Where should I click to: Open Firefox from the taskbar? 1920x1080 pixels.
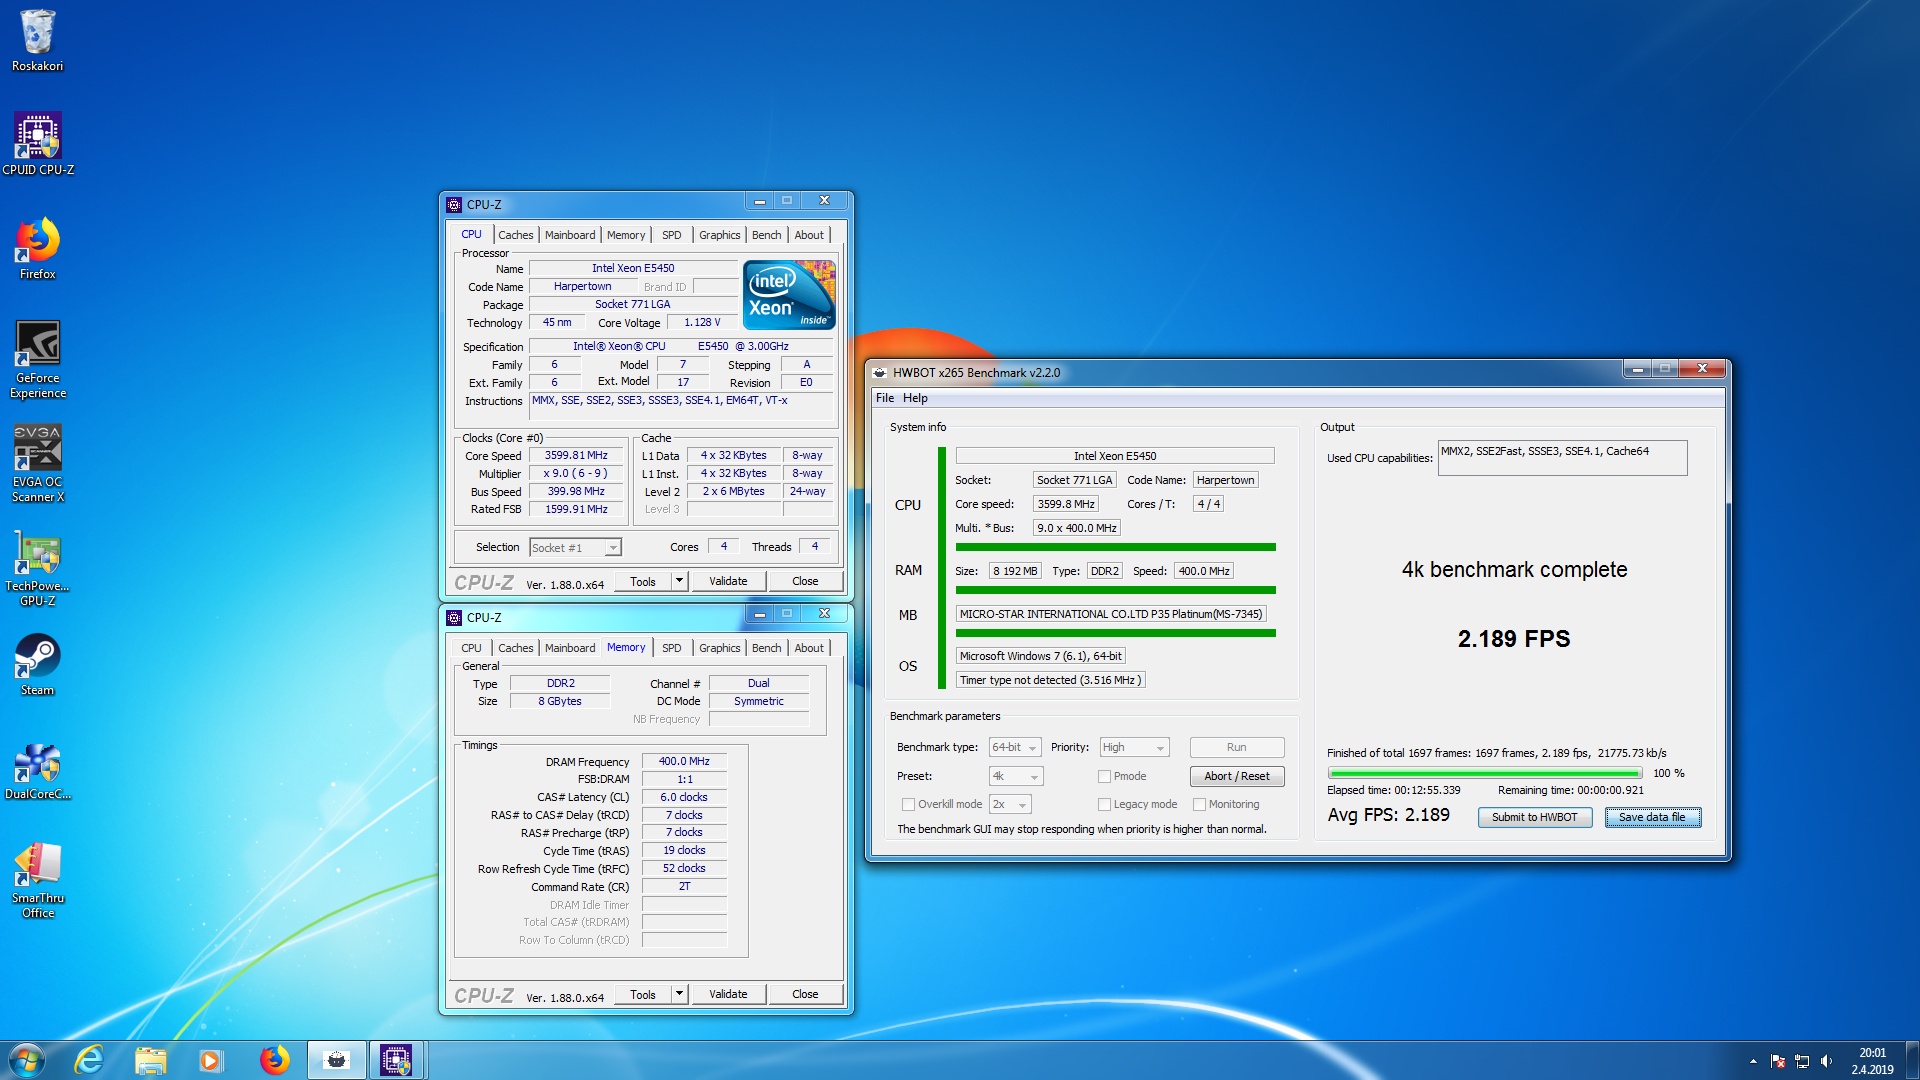click(274, 1060)
